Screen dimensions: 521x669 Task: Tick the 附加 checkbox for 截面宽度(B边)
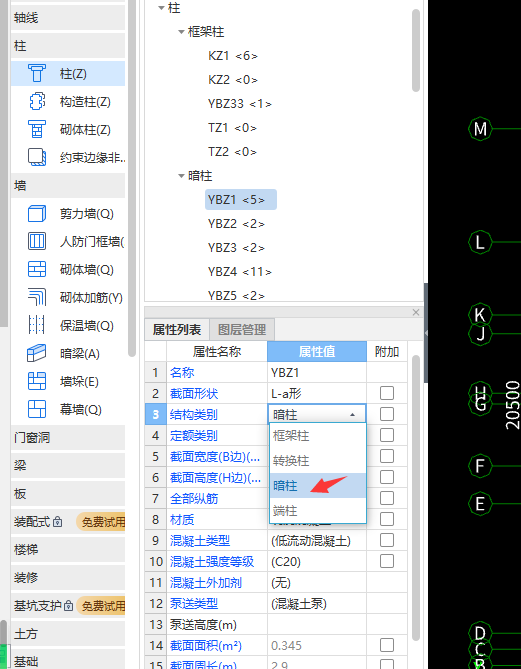(387, 456)
